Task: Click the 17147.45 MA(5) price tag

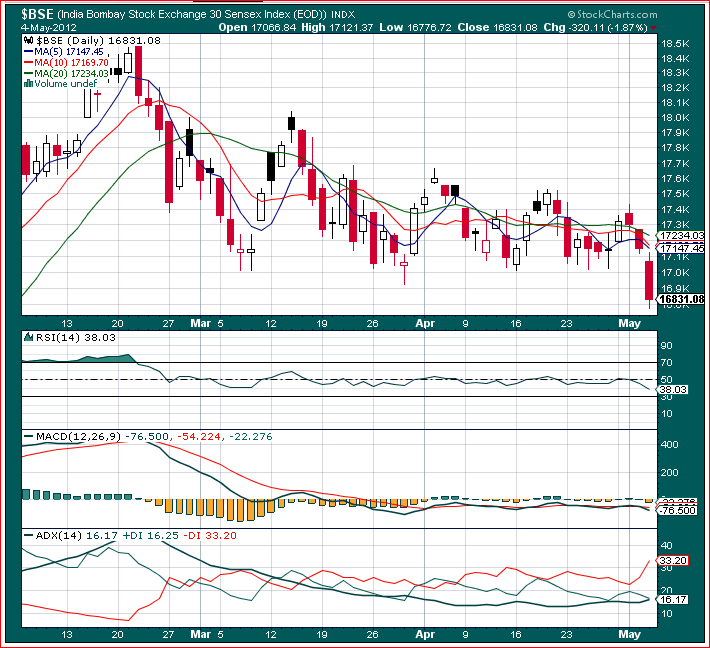Action: point(681,248)
